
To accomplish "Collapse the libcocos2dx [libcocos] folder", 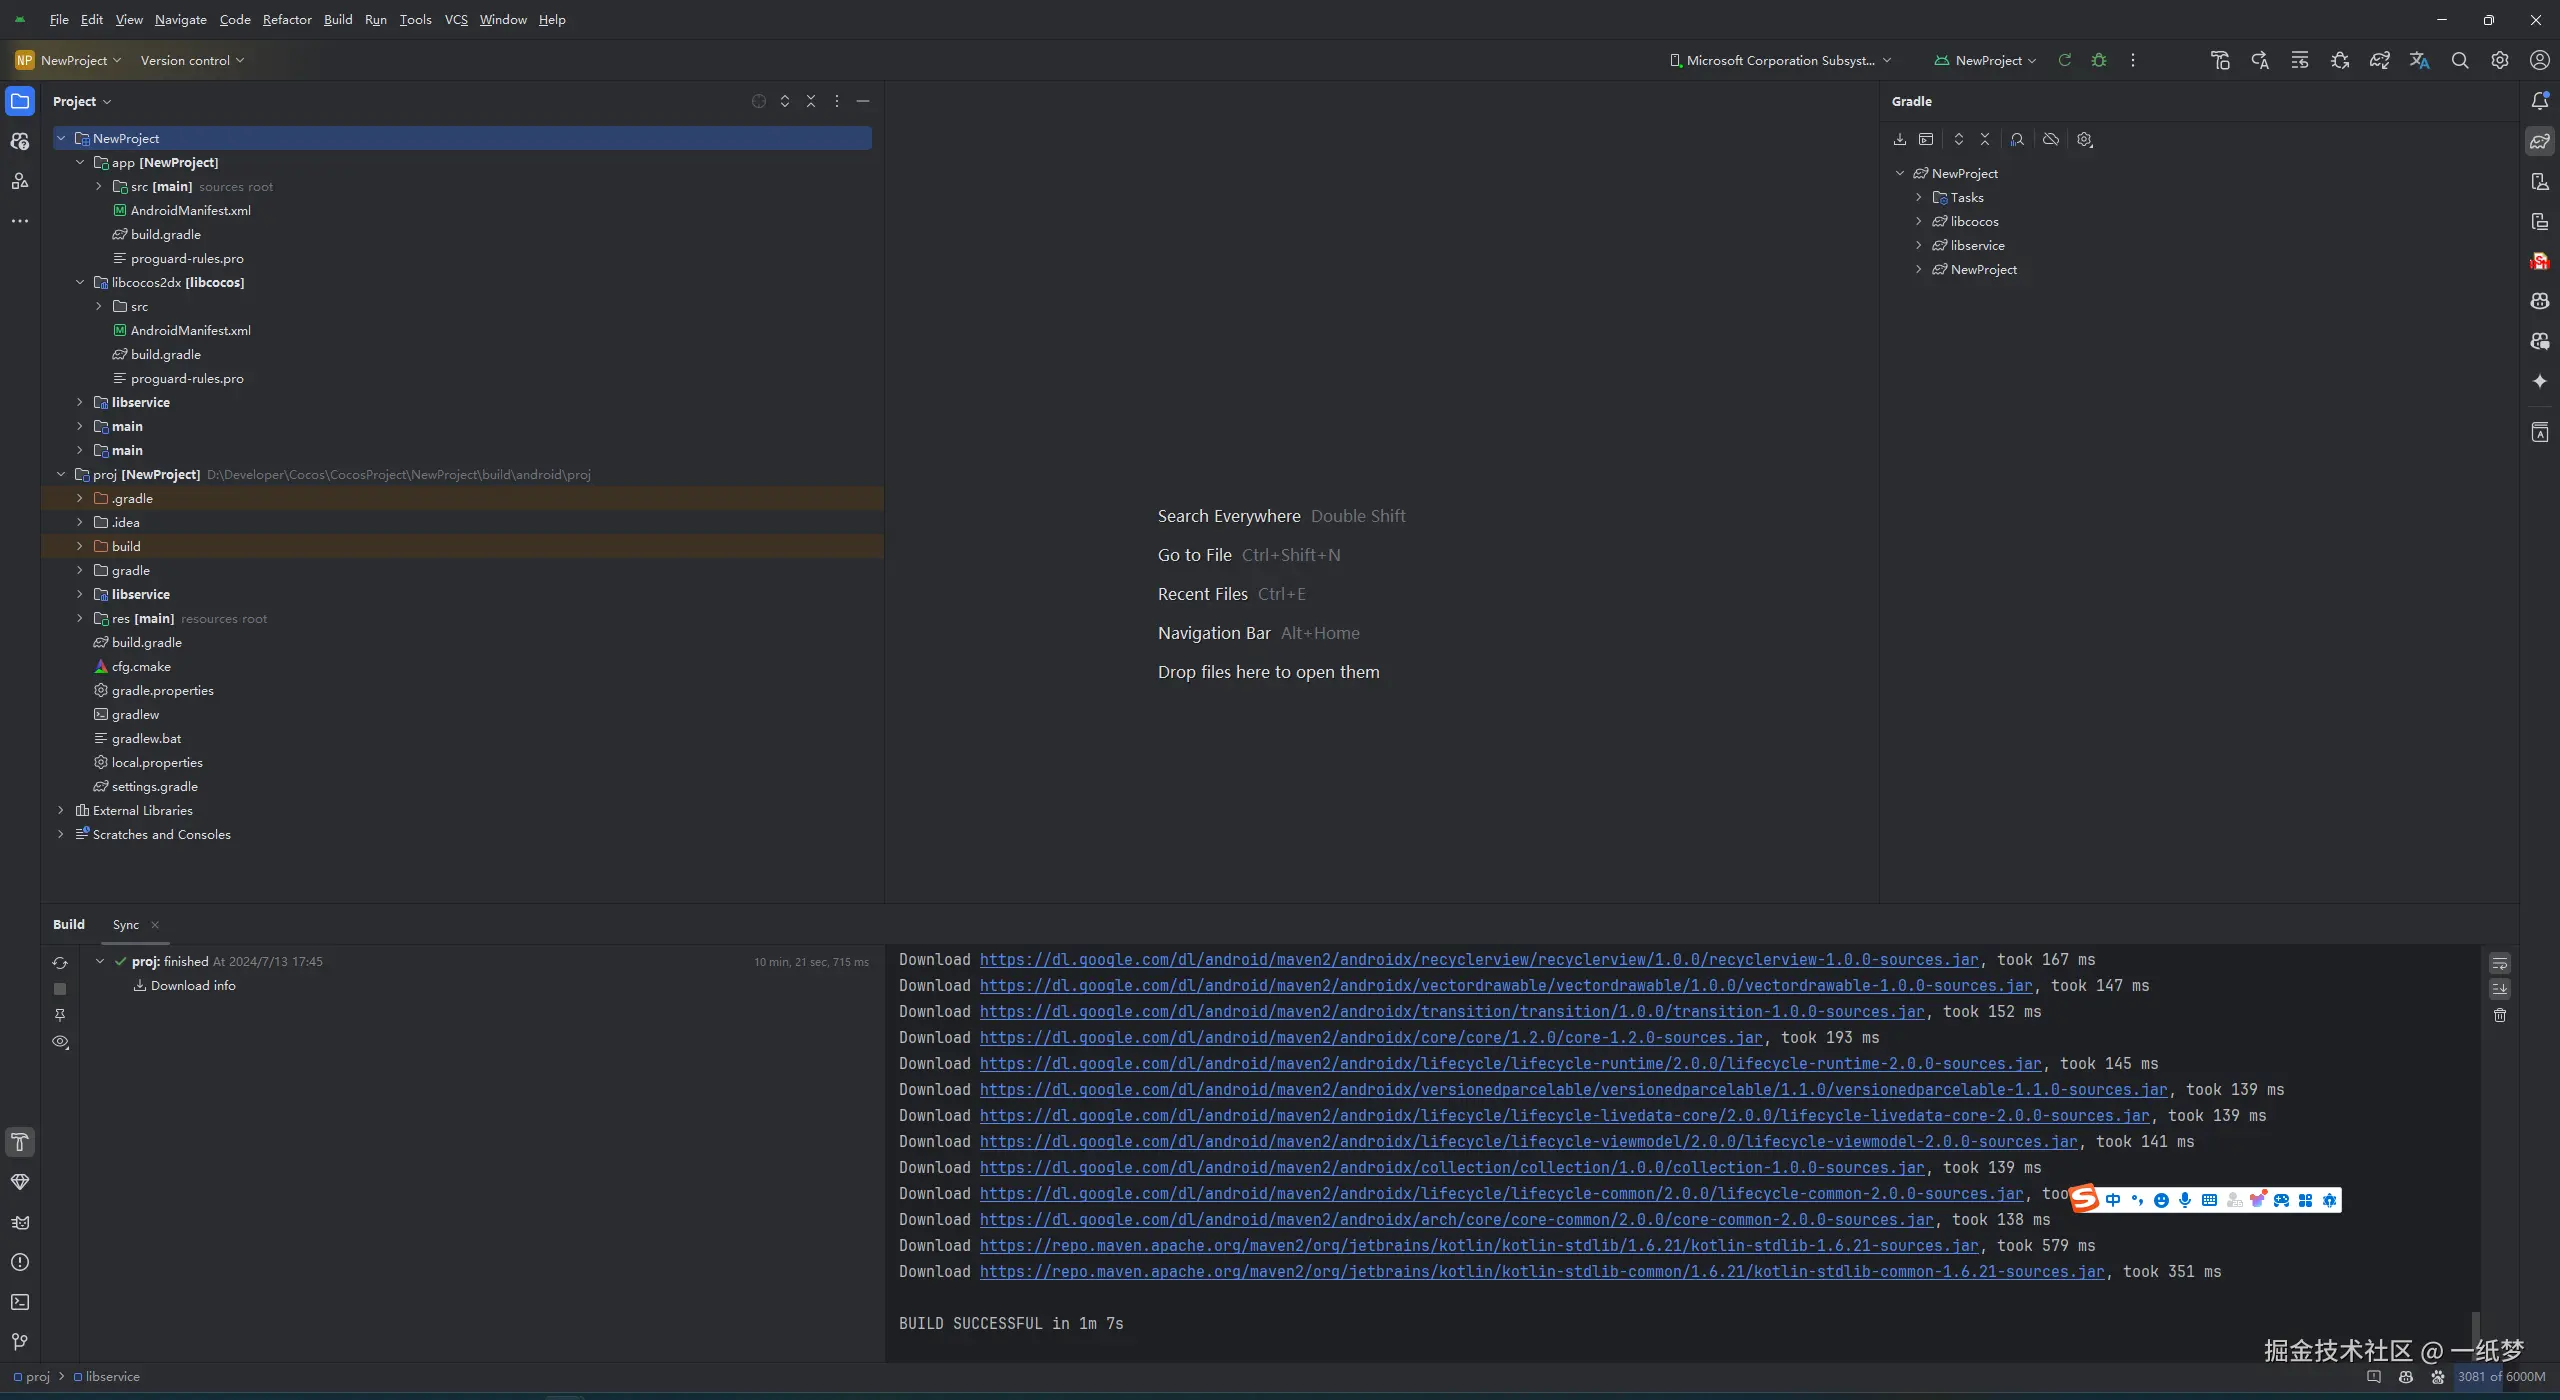I will [80, 282].
